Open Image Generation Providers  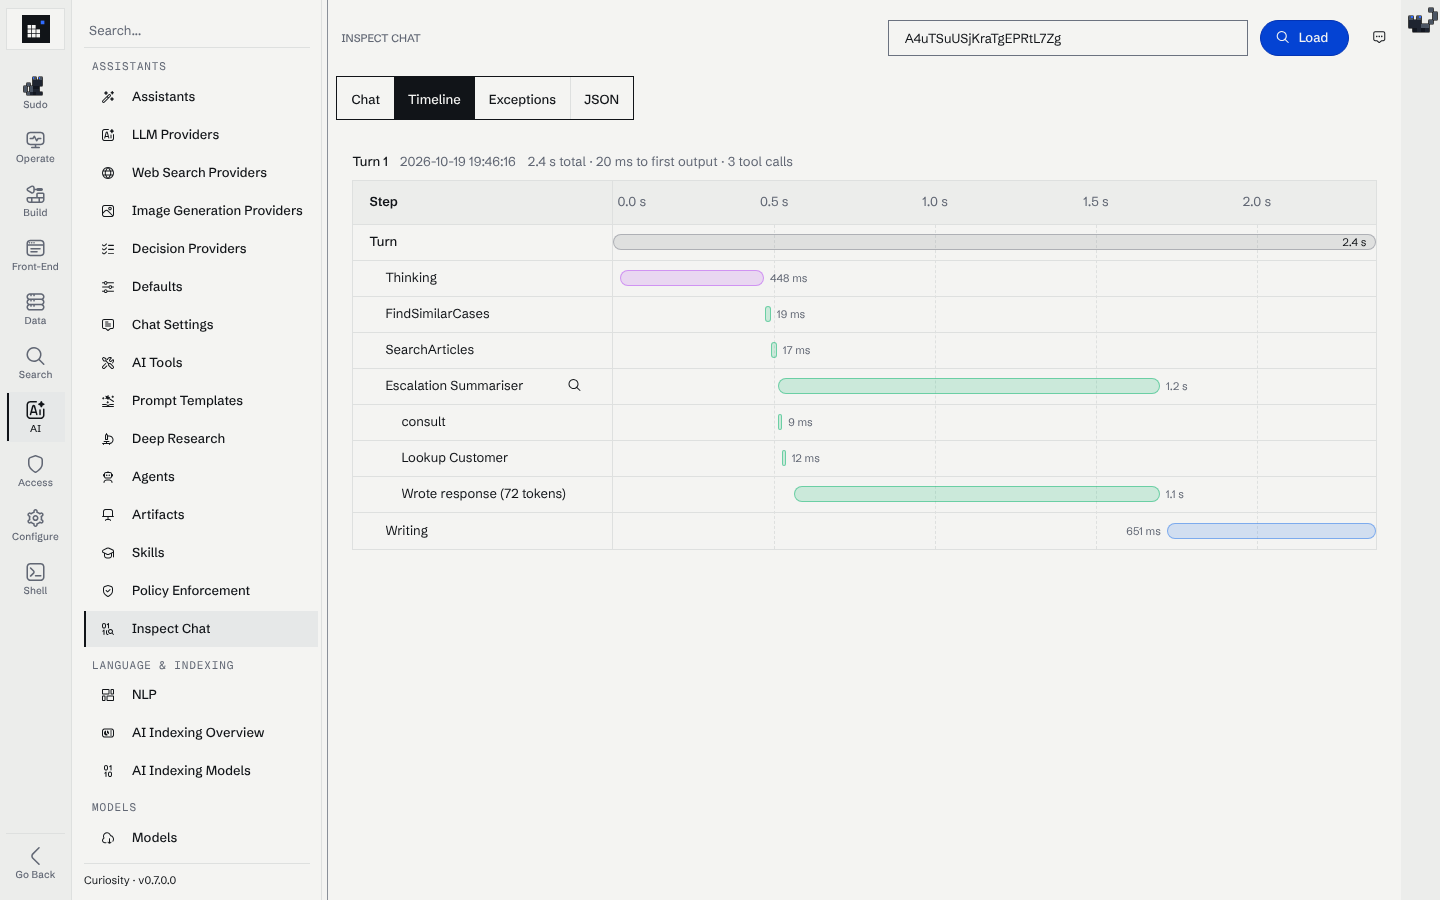coord(201,211)
